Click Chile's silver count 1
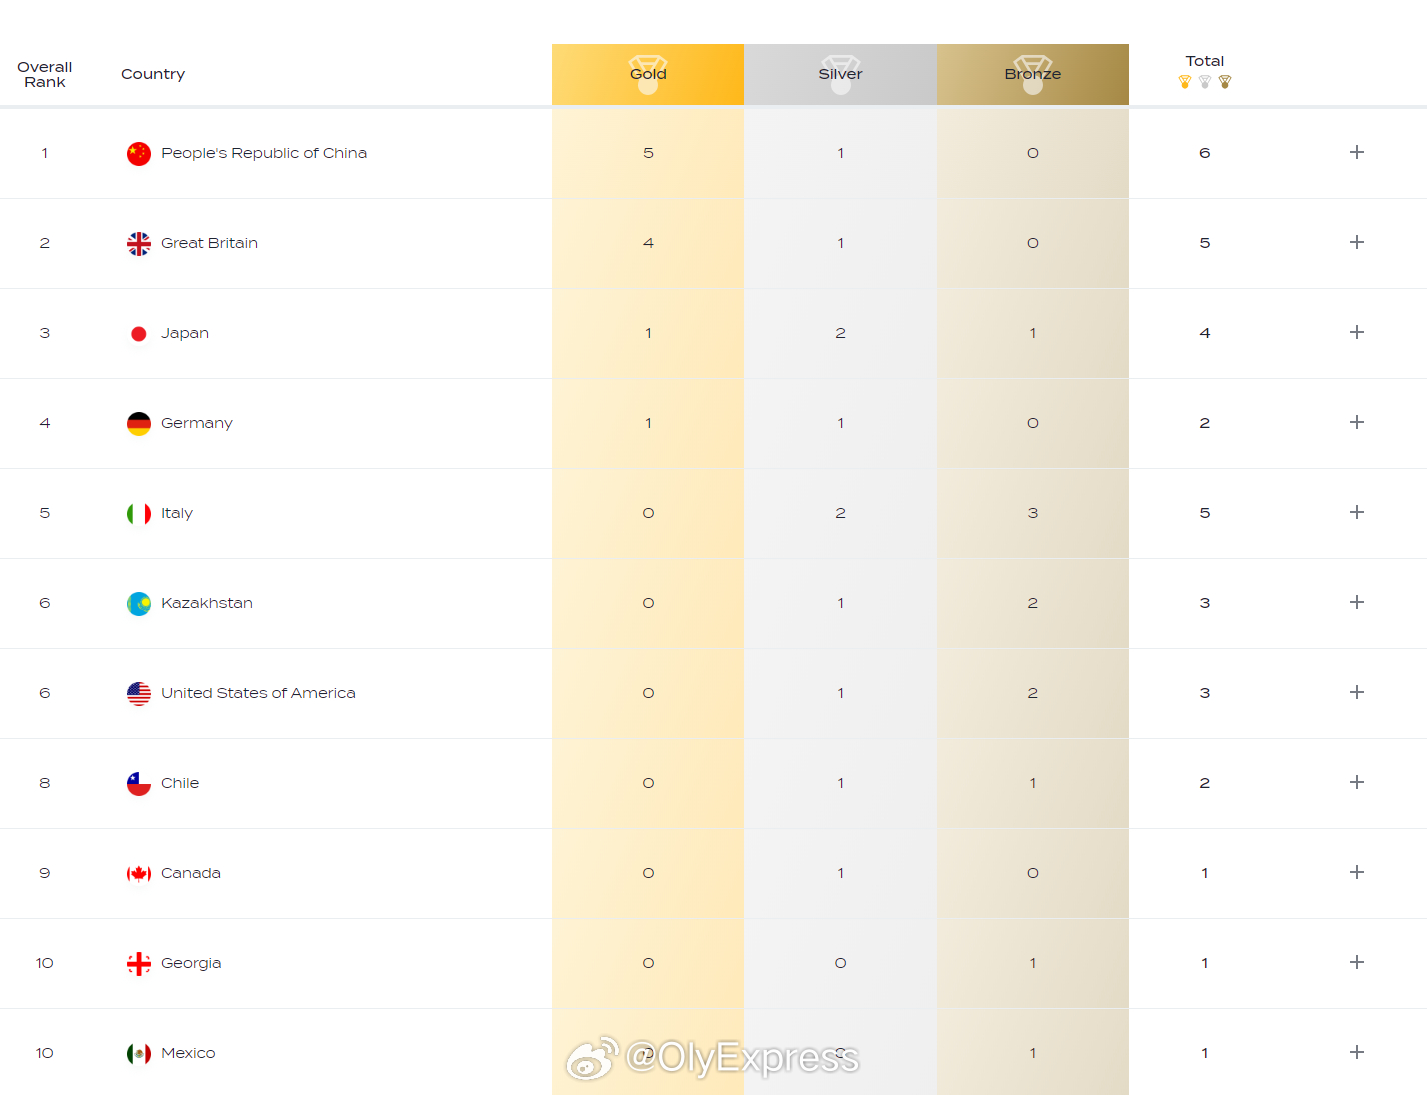This screenshot has height=1095, width=1427. point(840,783)
